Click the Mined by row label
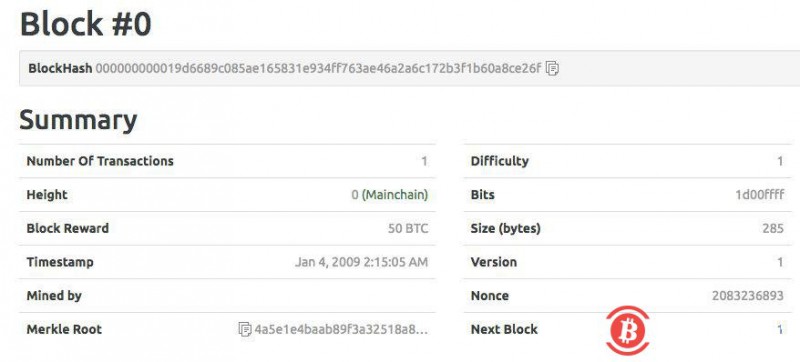 [54, 296]
